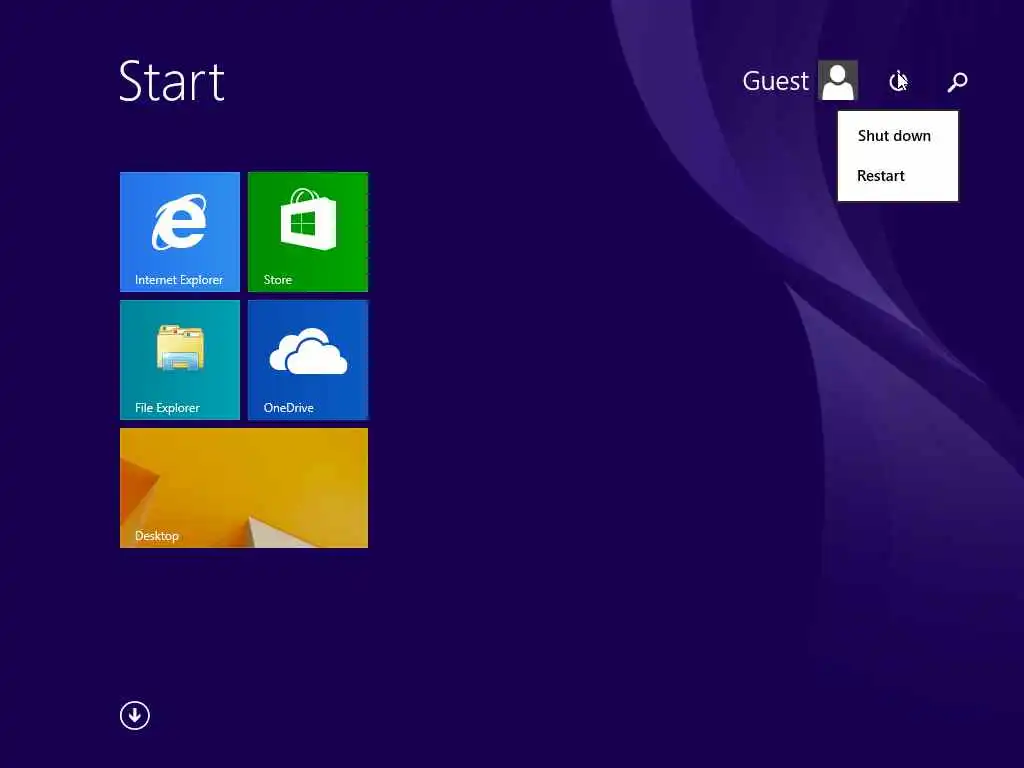
Task: Open the OneDrive tile
Action: (308, 360)
